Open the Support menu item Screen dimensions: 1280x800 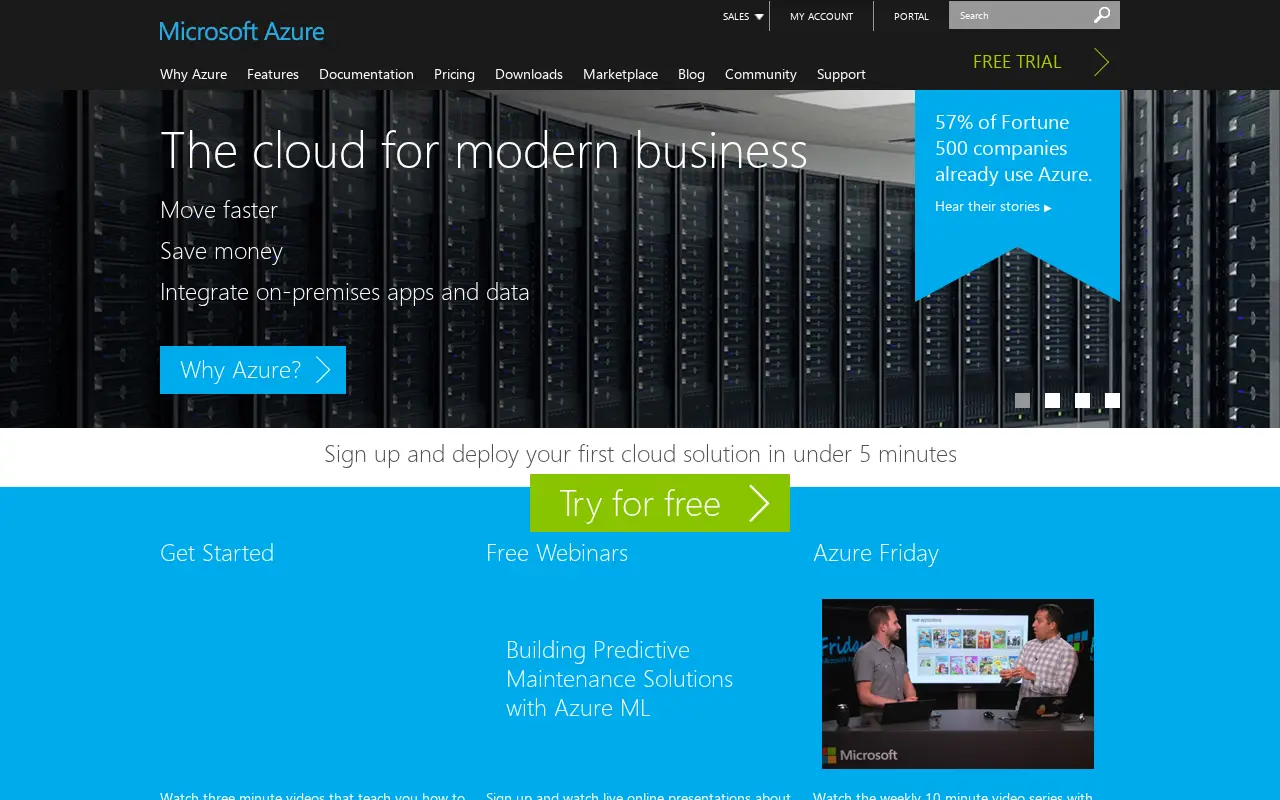click(x=841, y=74)
